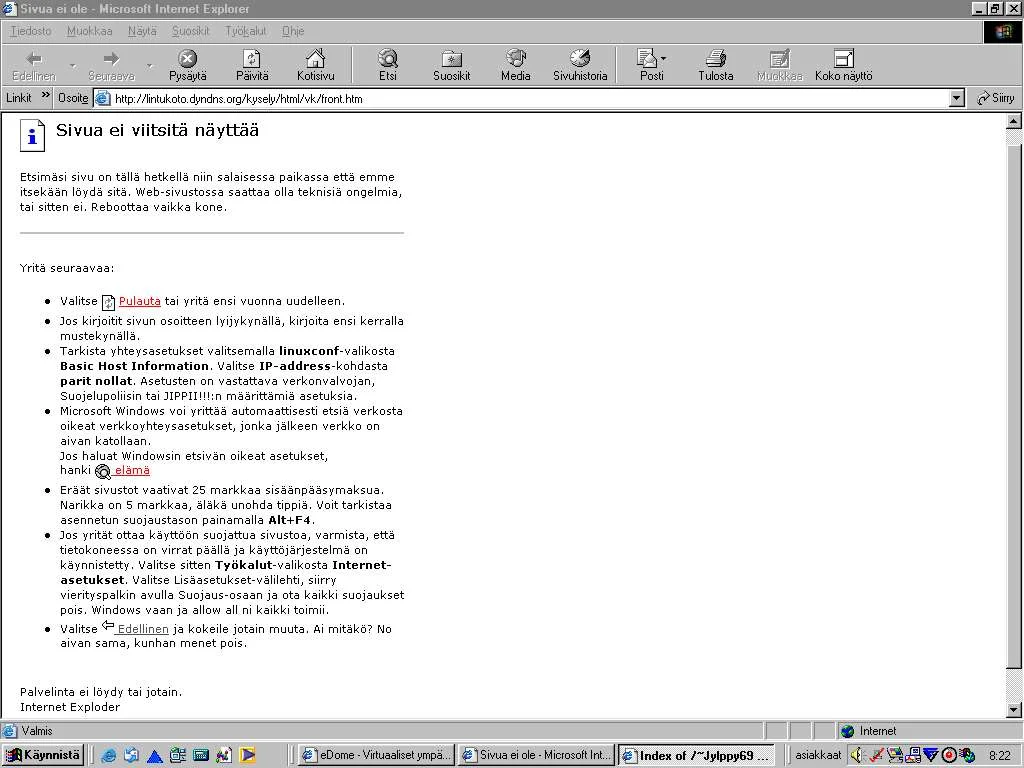Open the address bar dropdown list

point(956,98)
